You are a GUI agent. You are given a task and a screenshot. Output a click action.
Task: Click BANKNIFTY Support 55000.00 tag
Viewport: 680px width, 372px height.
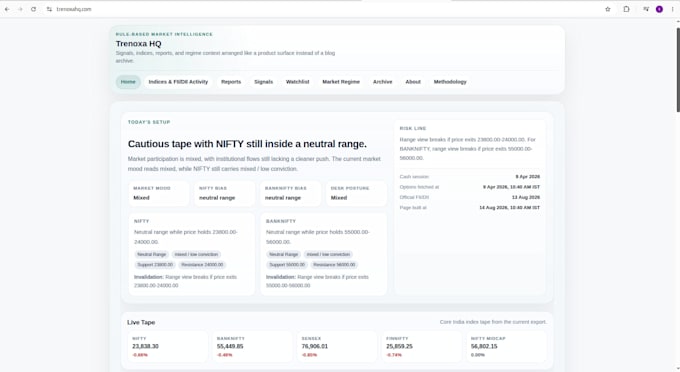287,265
